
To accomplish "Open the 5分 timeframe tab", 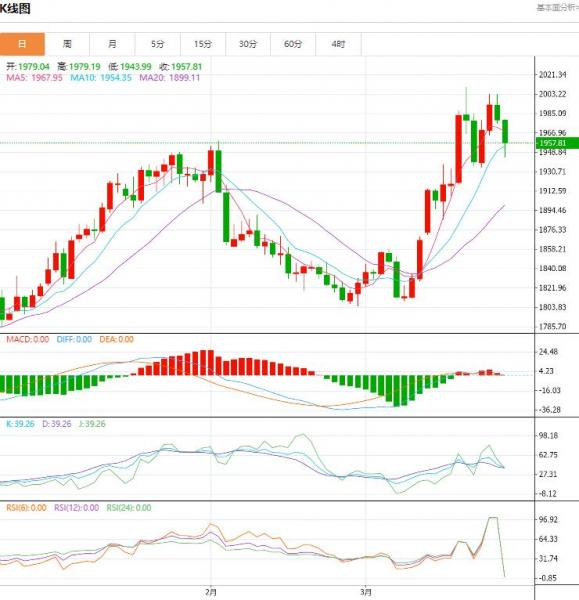I will coord(158,44).
